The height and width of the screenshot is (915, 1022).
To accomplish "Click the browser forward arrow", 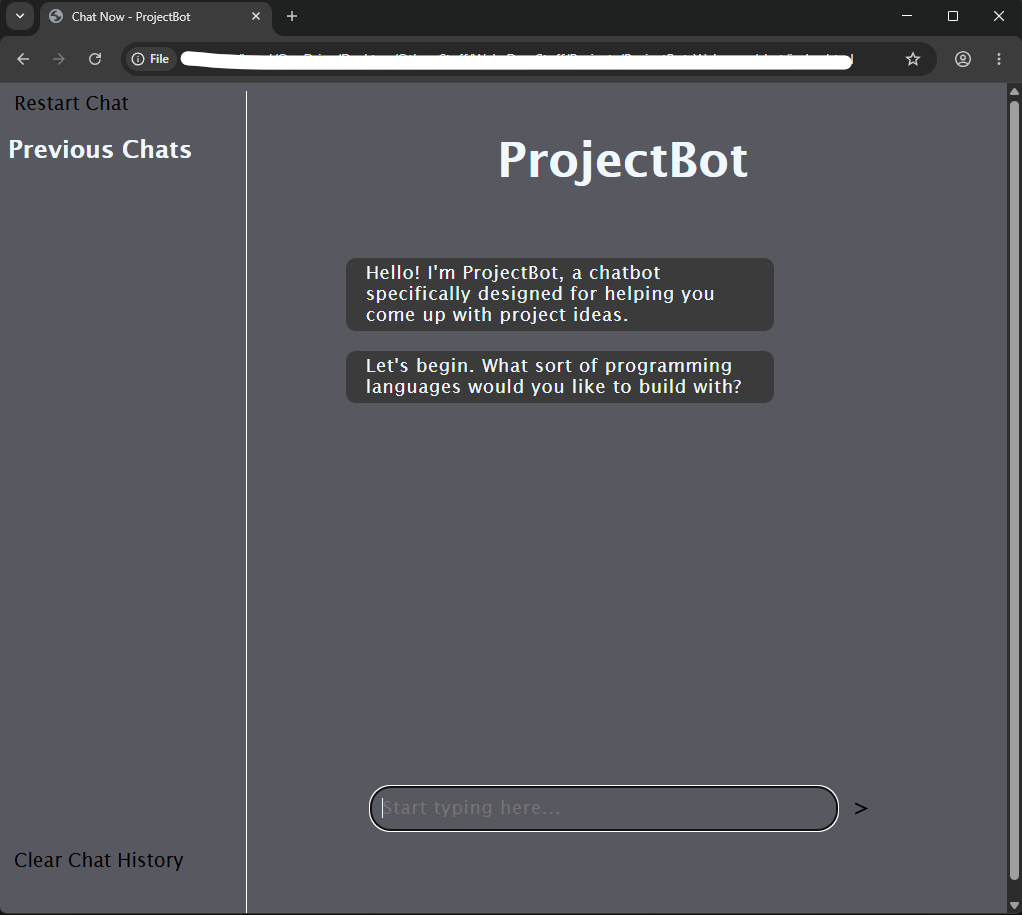I will point(59,59).
